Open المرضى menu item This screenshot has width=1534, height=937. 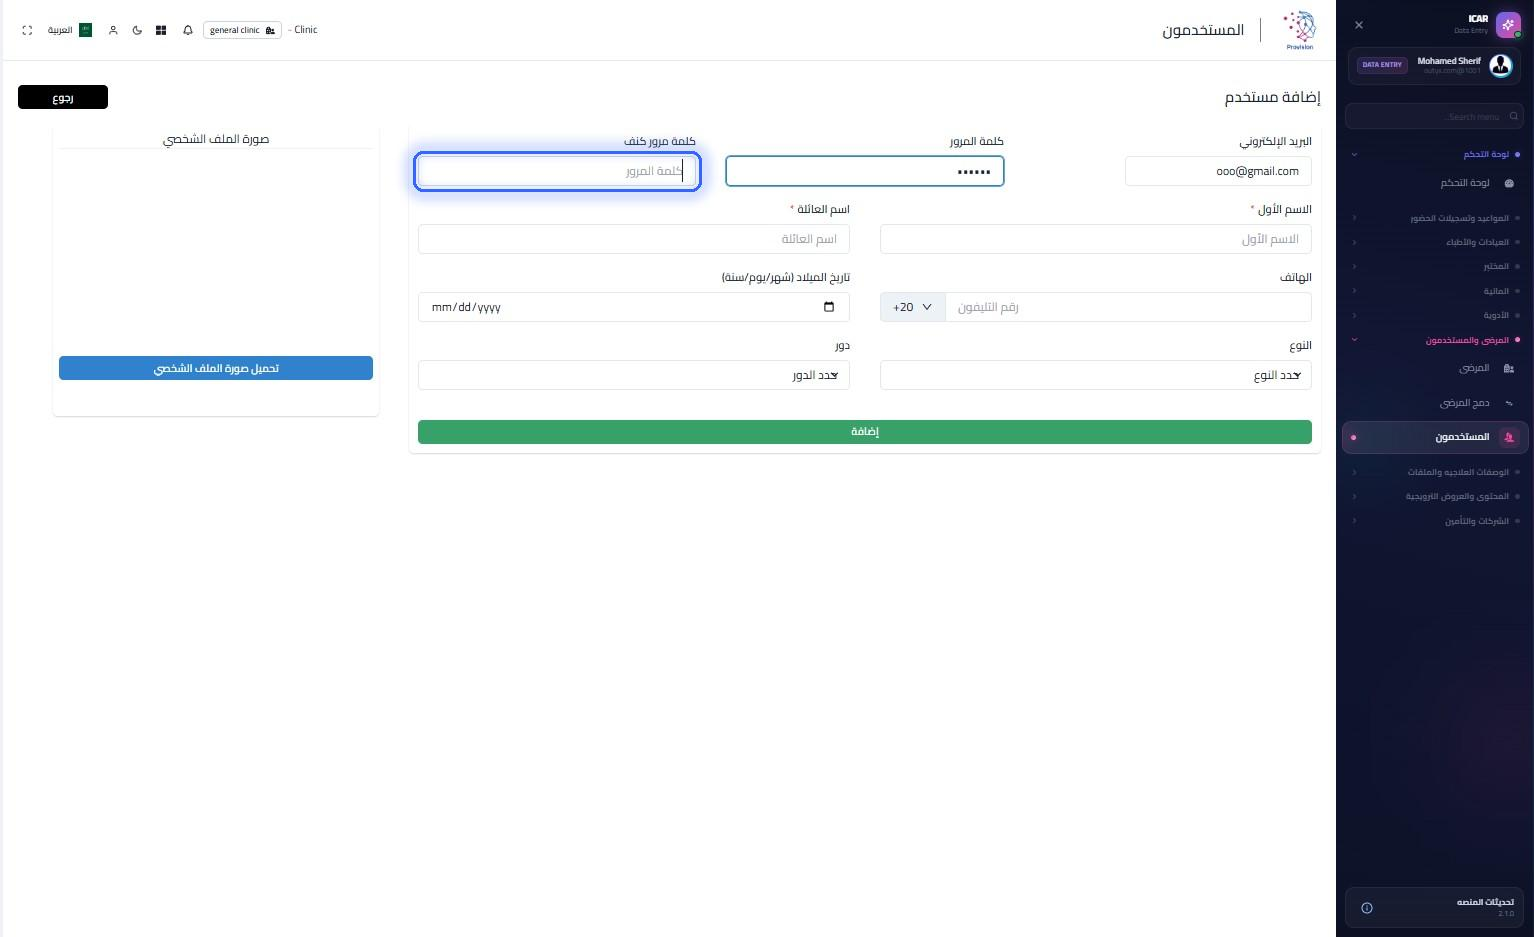coord(1435,368)
